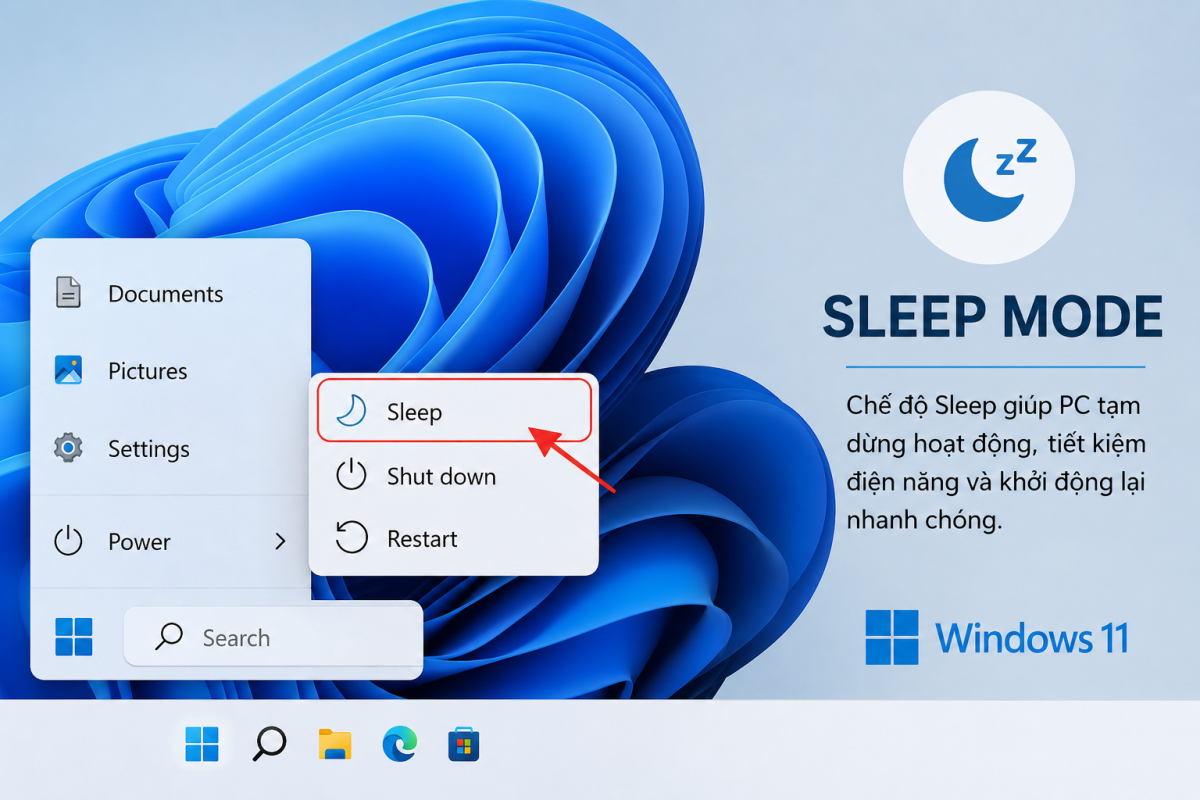Click the Pictures photo icon

68,370
